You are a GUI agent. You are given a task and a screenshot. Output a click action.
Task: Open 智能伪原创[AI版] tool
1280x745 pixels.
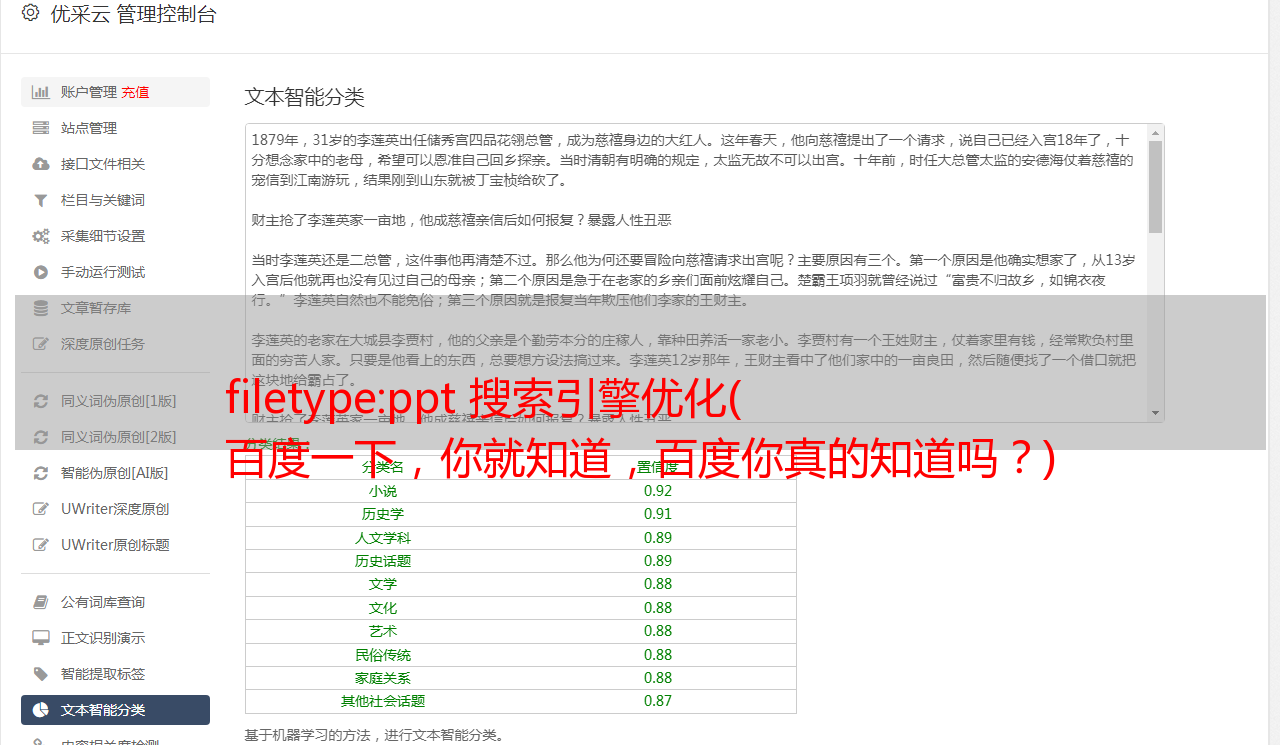coord(115,473)
